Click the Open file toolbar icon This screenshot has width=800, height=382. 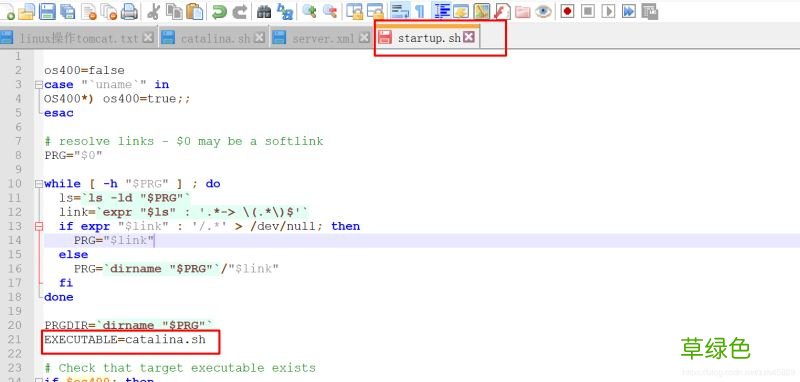(x=26, y=11)
